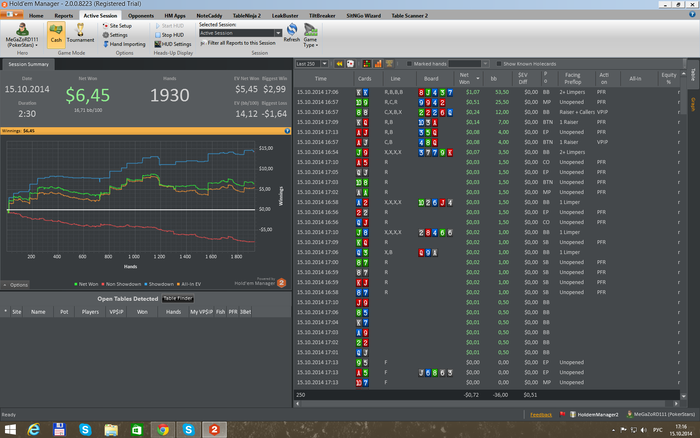Open the HM Apps tab
This screenshot has height=438, width=700.
[175, 16]
